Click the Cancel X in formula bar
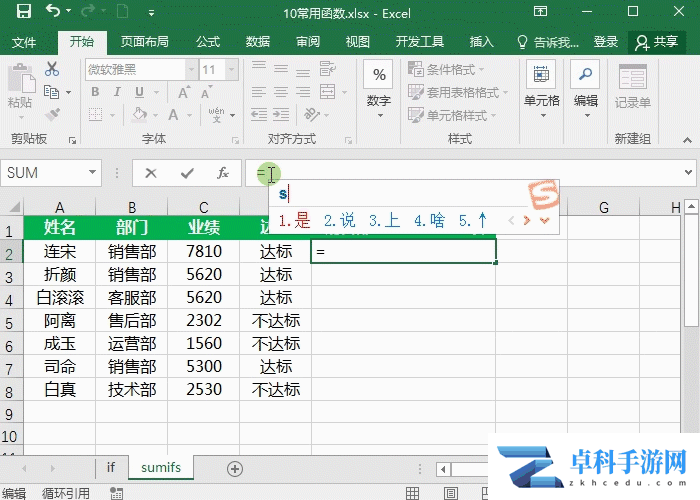 (x=151, y=173)
